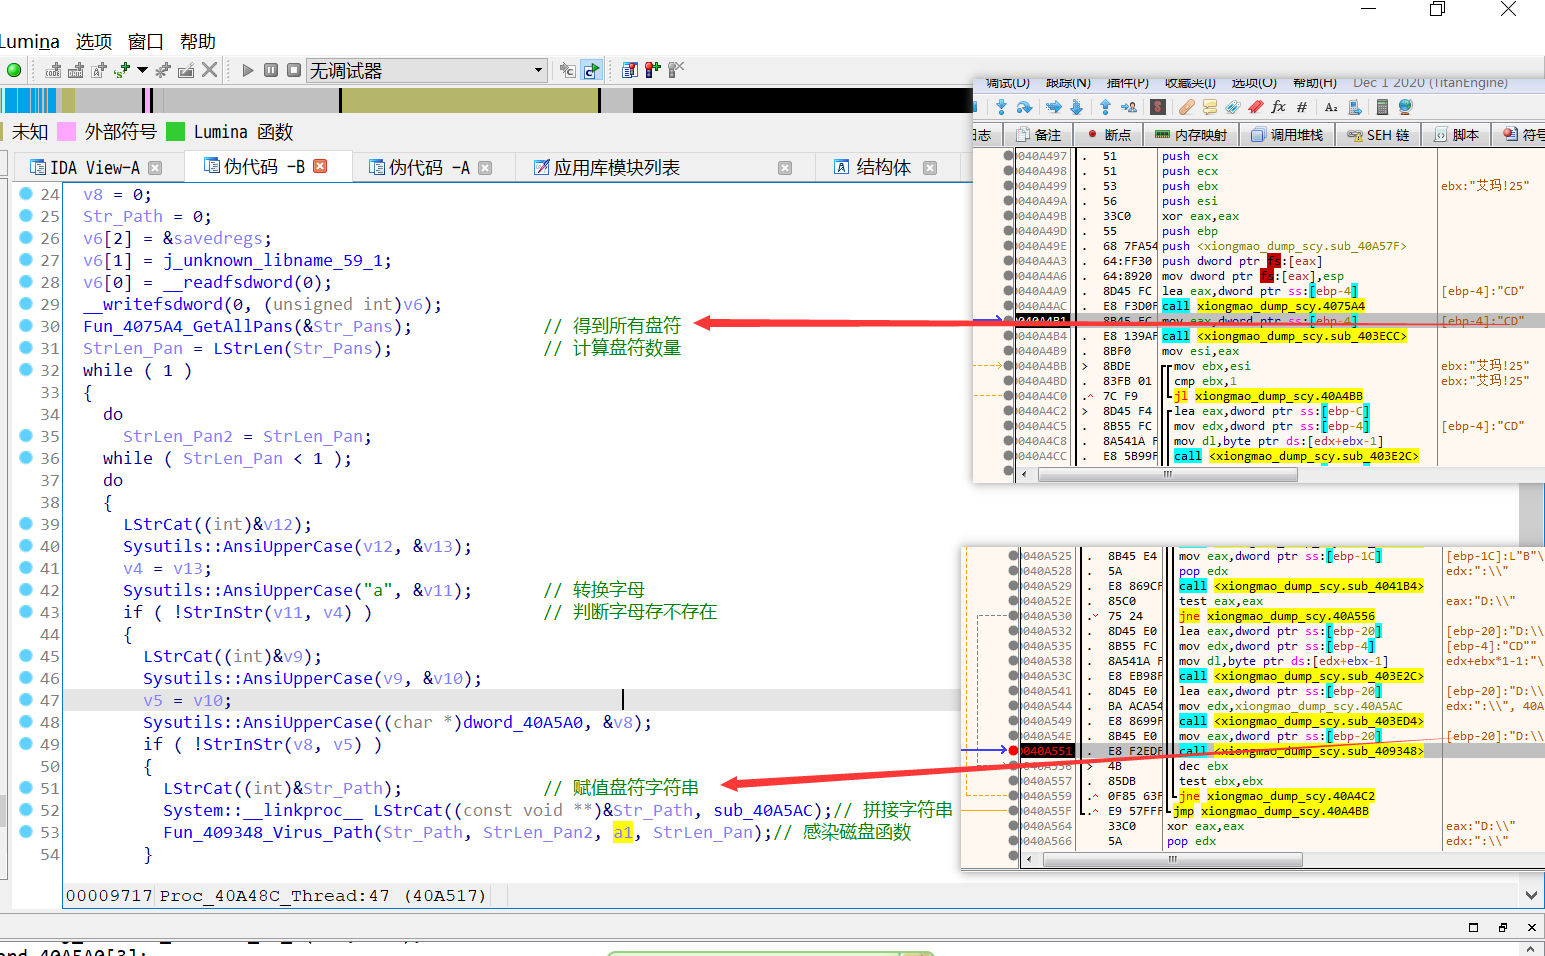Screen dimensions: 1545x956
Task: Toggle the breakpoint dot on line 43
Action: [x=26, y=612]
